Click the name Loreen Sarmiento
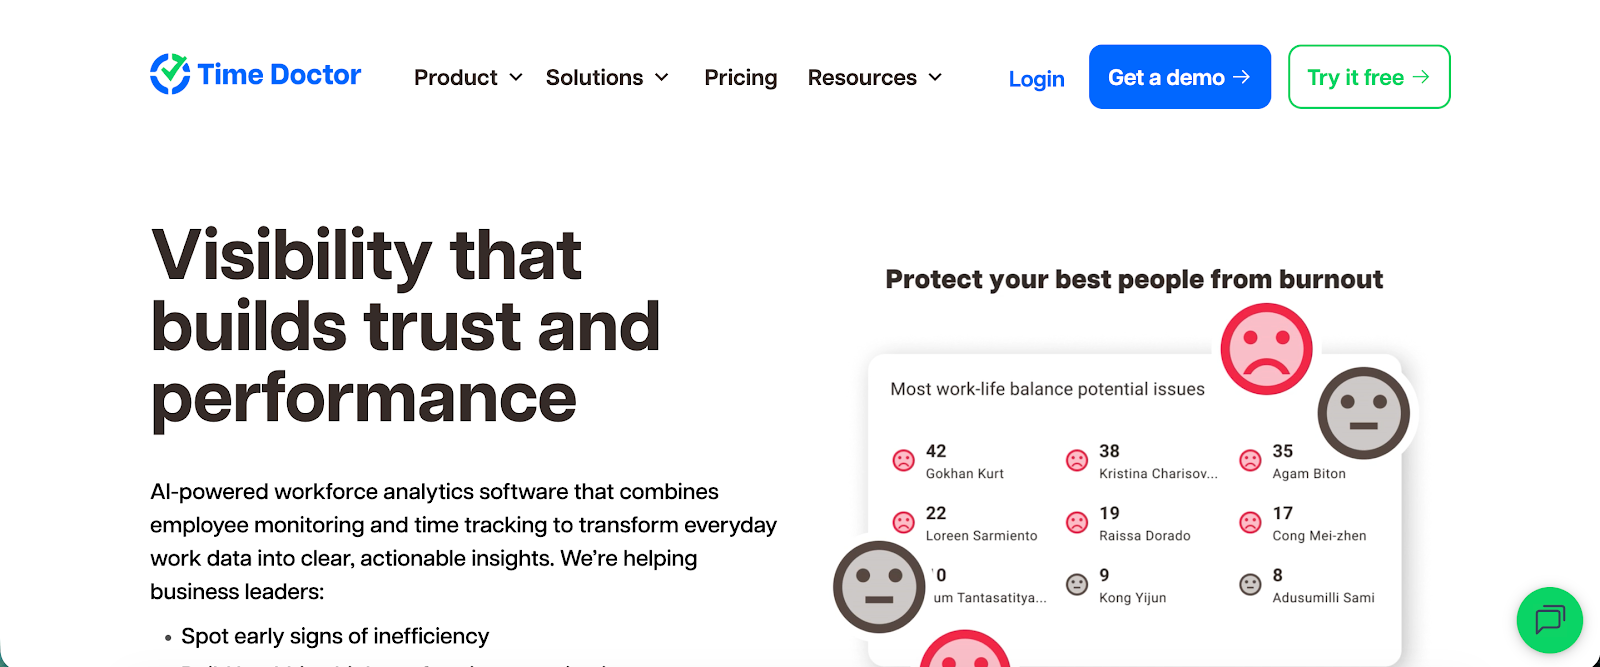Viewport: 1600px width, 667px height. coord(981,536)
